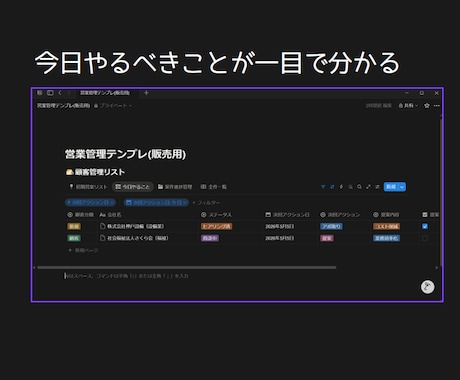This screenshot has height=380, width=460.
Task: Open the view settings sliders icon
Action: tap(377, 187)
